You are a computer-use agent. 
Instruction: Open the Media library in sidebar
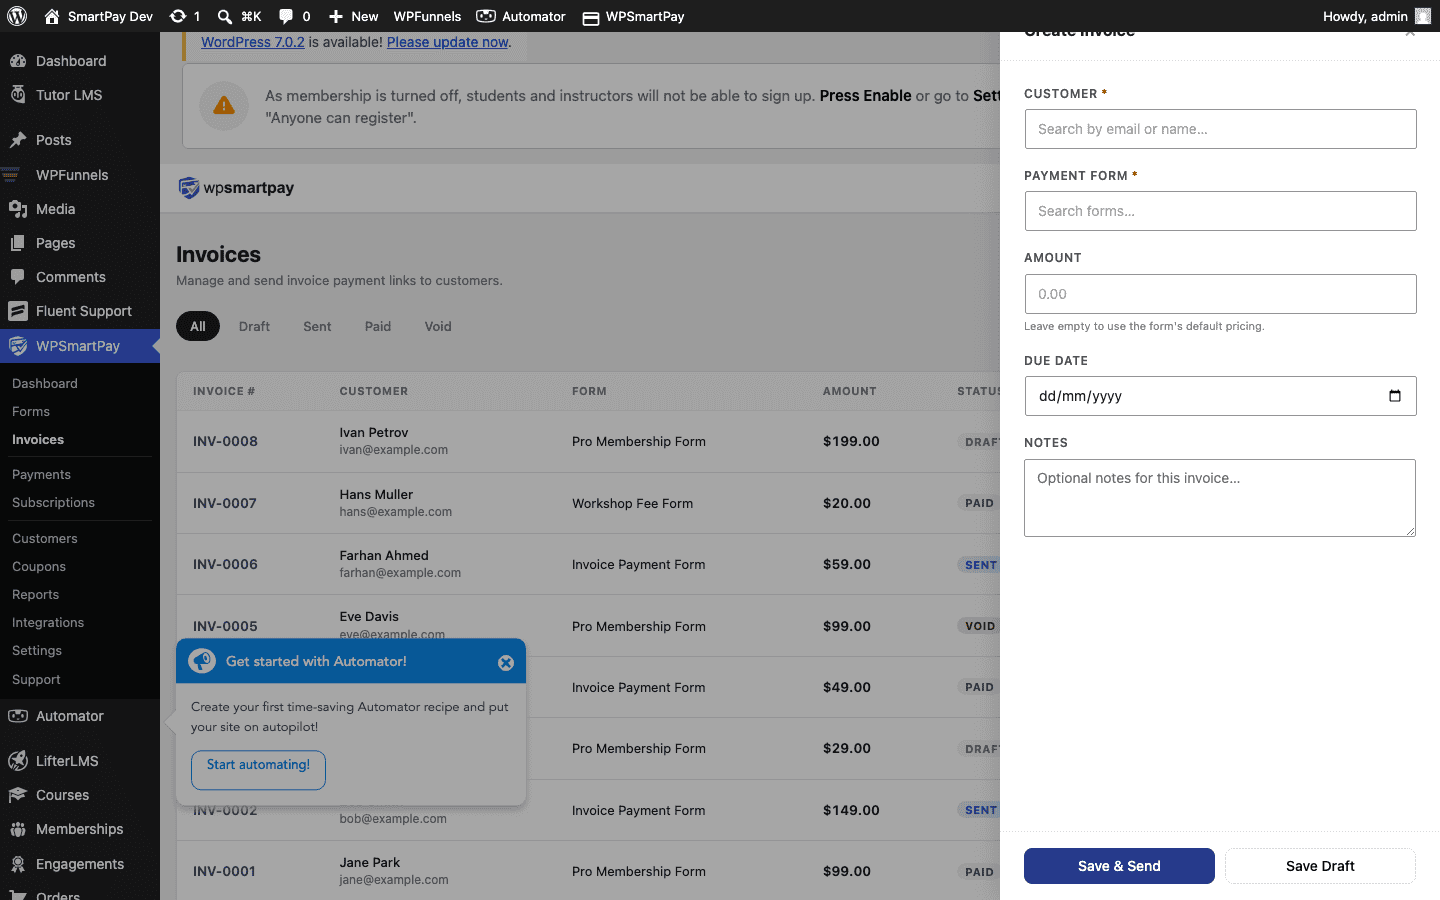click(x=80, y=209)
